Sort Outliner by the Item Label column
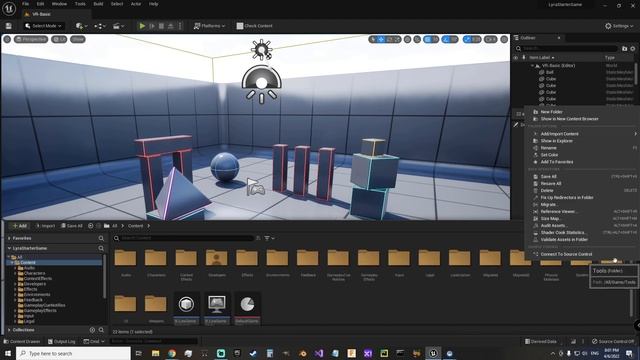The width and height of the screenshot is (640, 360). [541, 58]
